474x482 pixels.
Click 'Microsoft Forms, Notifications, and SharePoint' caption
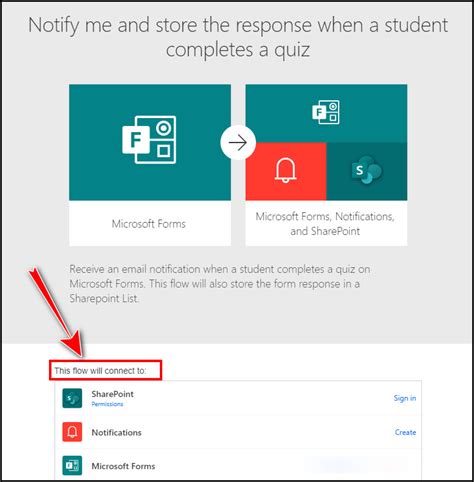coord(325,224)
